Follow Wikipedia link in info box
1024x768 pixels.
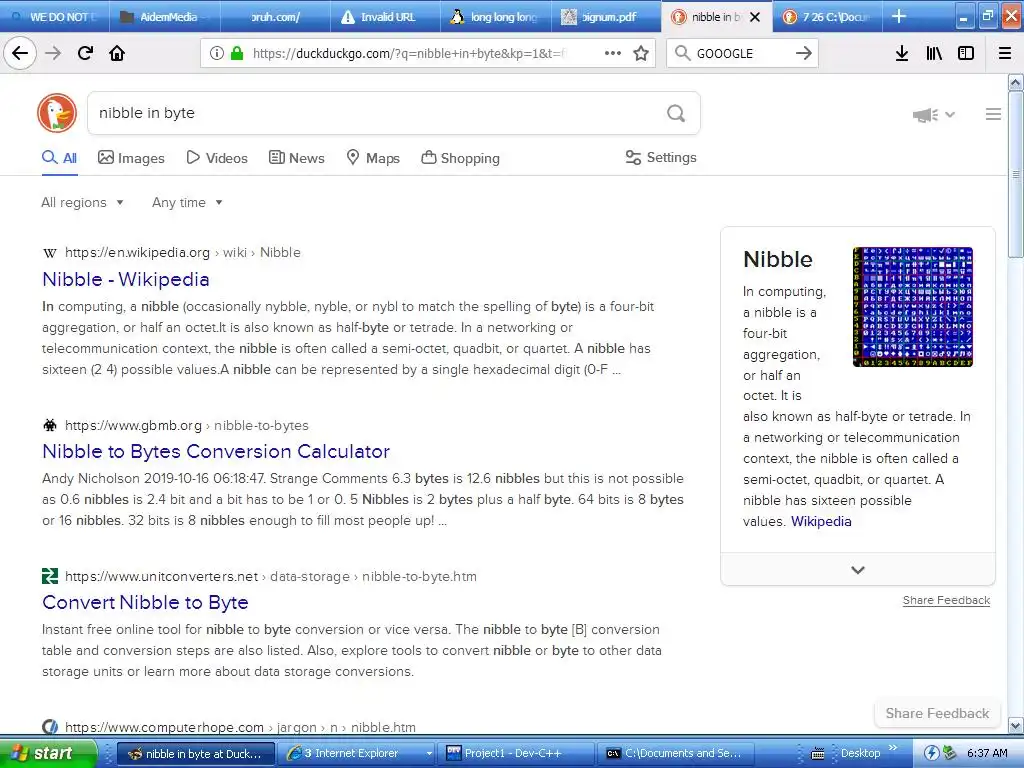click(x=821, y=521)
